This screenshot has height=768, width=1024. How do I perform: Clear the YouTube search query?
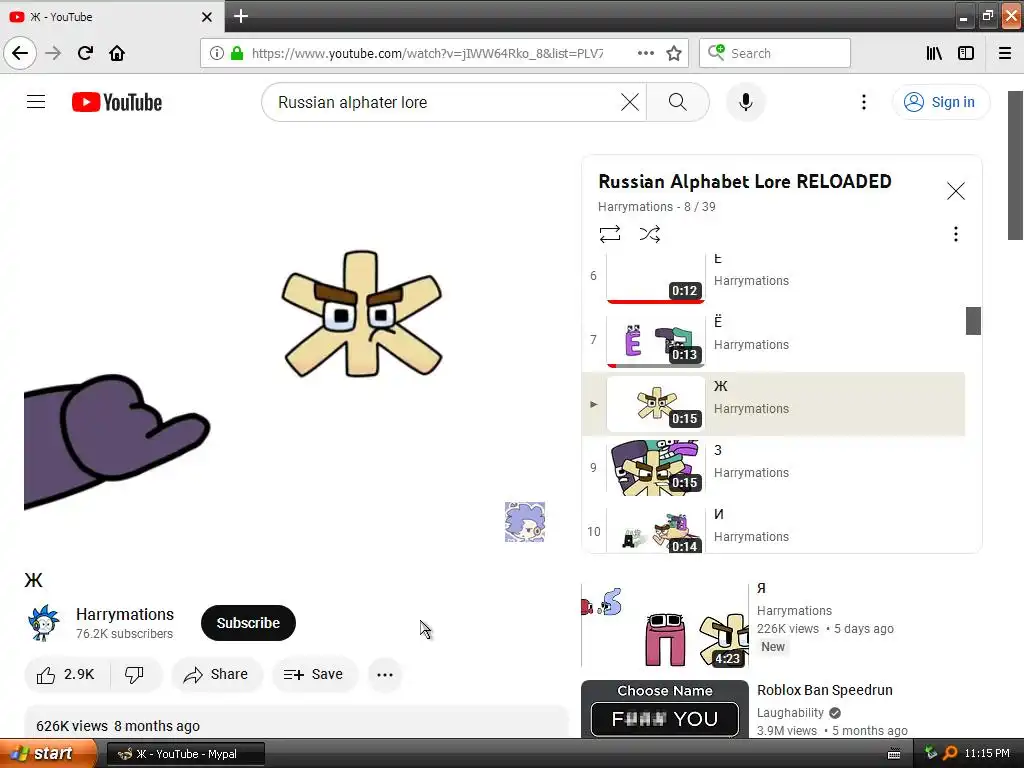pos(630,102)
